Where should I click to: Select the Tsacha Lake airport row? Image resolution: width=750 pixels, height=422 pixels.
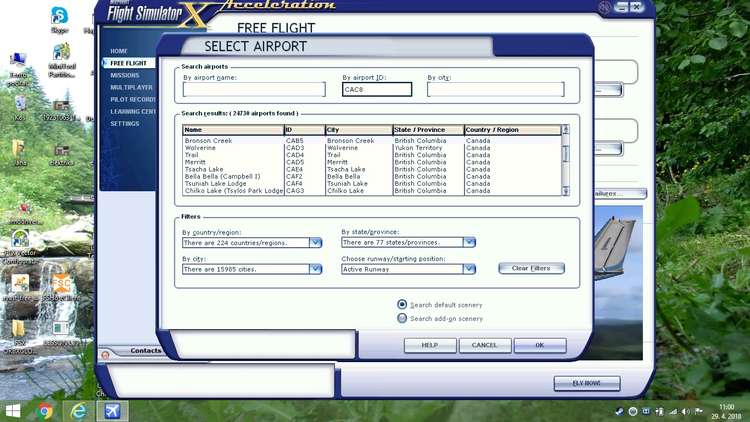click(x=372, y=169)
